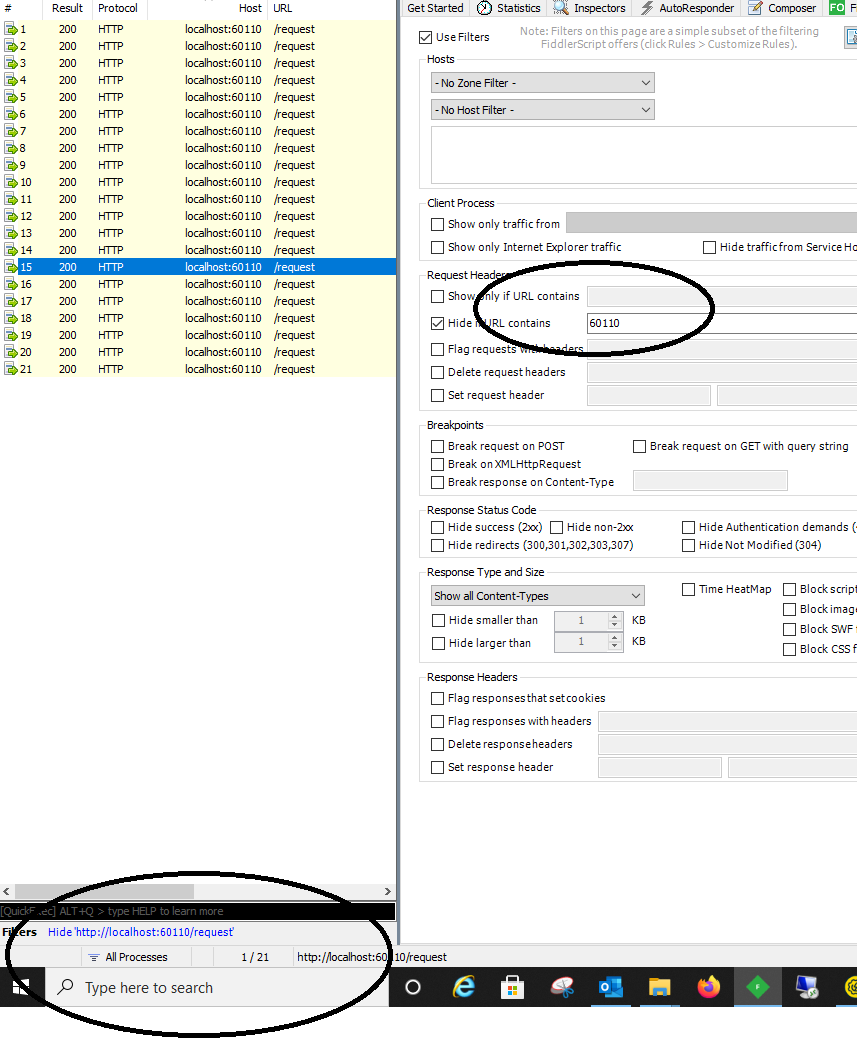
Task: Check Show only if URL contains
Action: 437,297
